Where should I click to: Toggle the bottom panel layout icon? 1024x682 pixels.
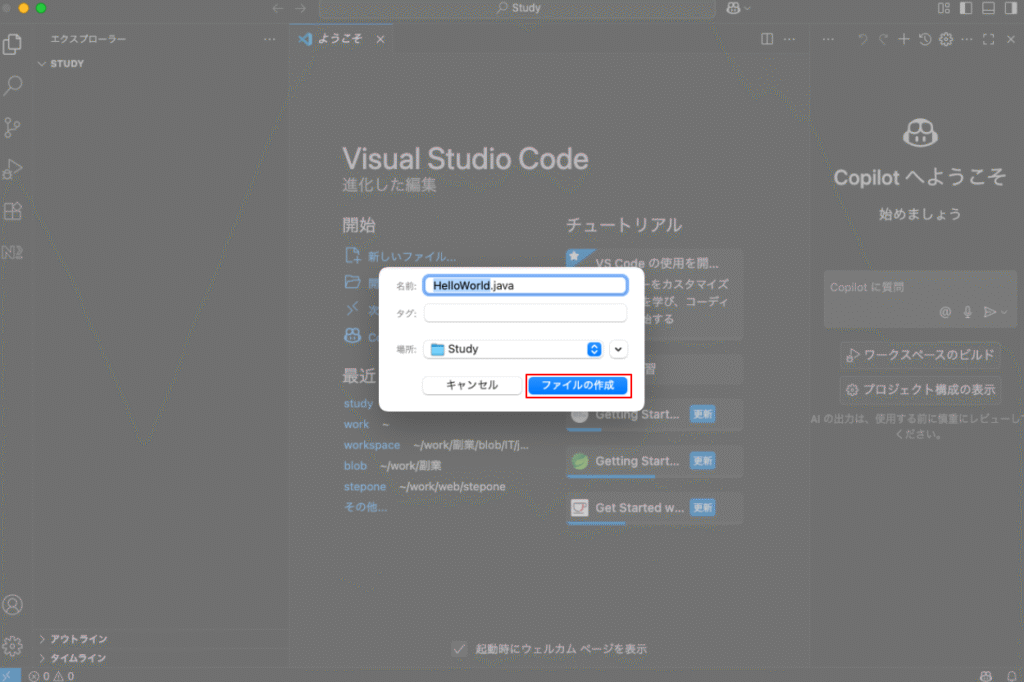point(989,8)
